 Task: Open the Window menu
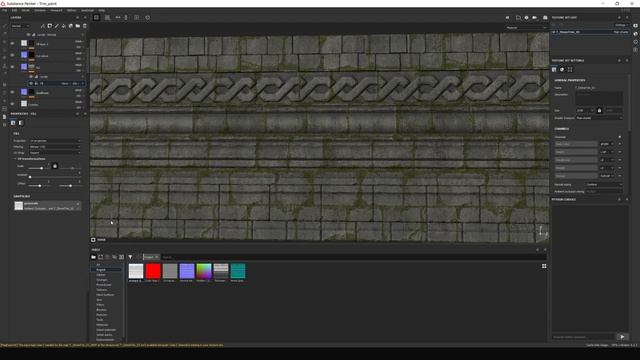(40, 10)
